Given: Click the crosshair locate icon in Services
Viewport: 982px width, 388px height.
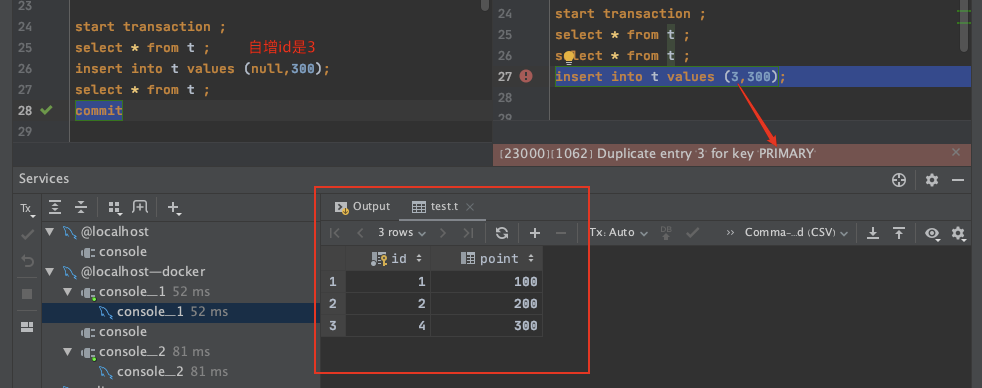Looking at the screenshot, I should click(899, 180).
